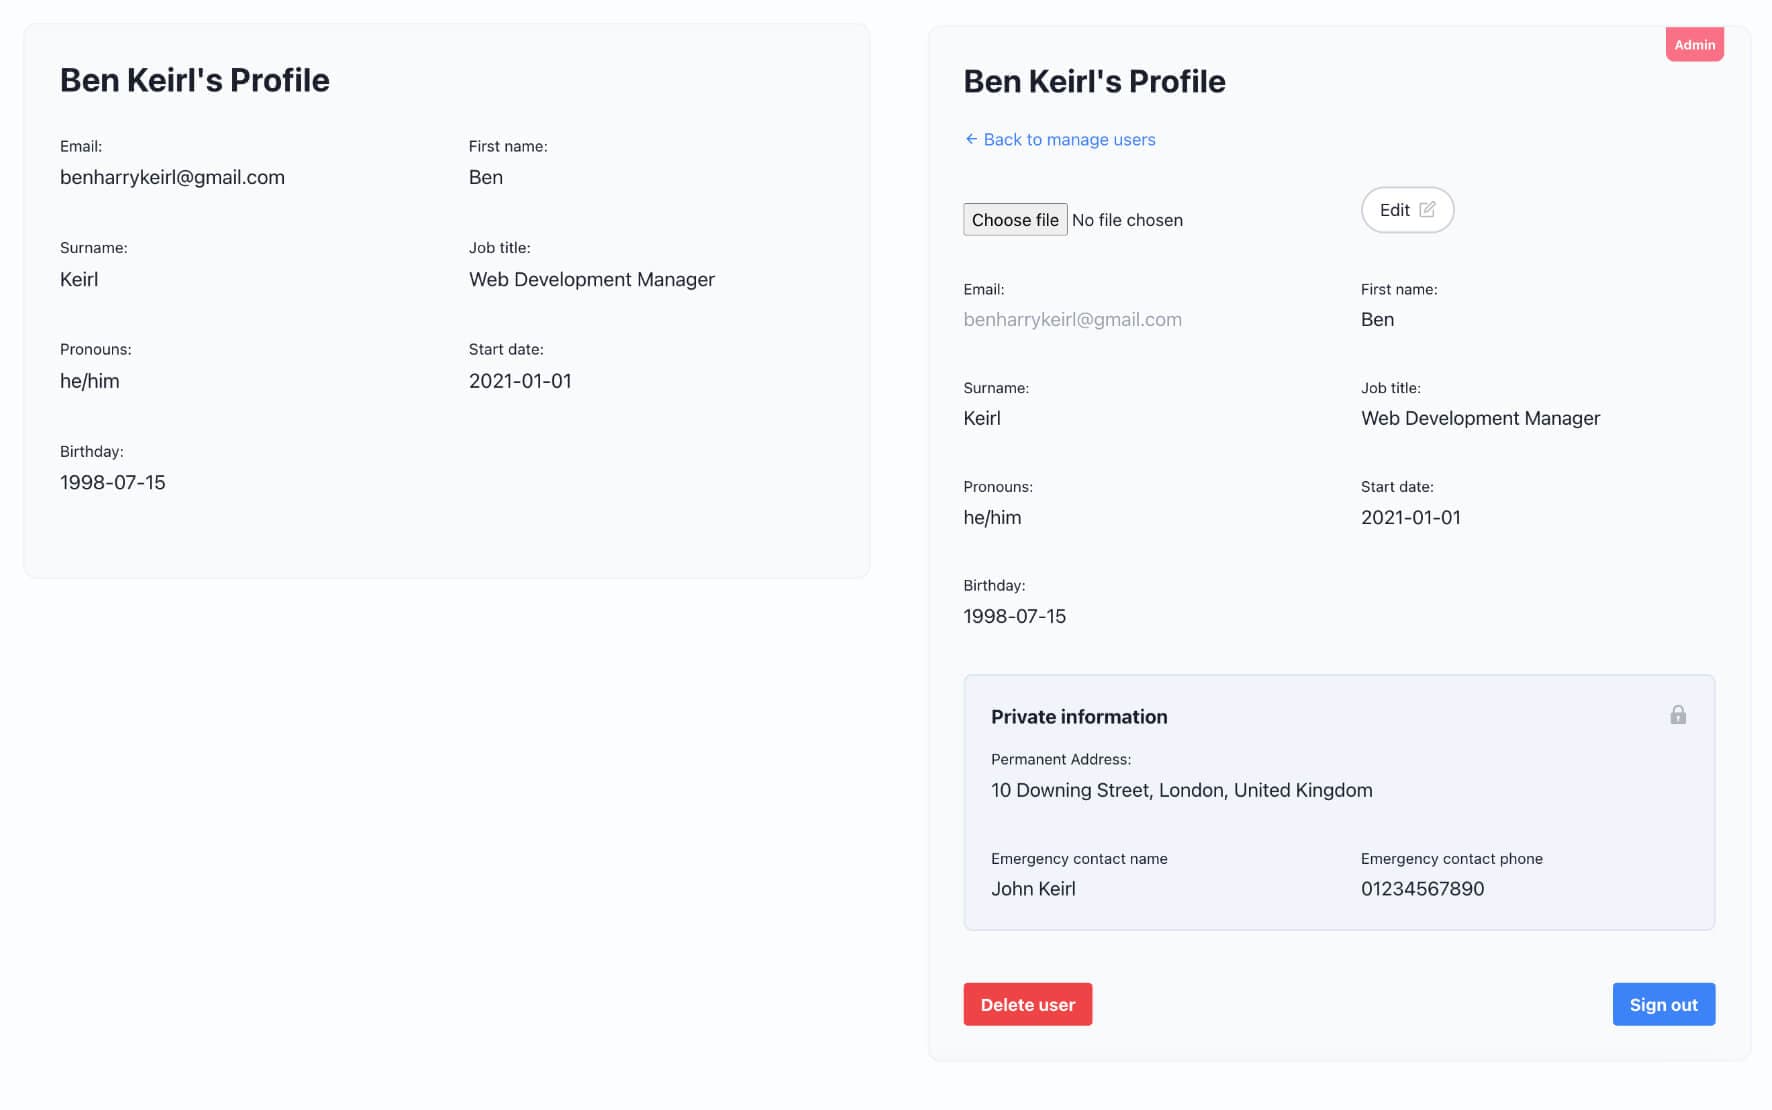Click the blue Sign out button
Viewport: 1772px width, 1110px height.
pos(1664,1004)
